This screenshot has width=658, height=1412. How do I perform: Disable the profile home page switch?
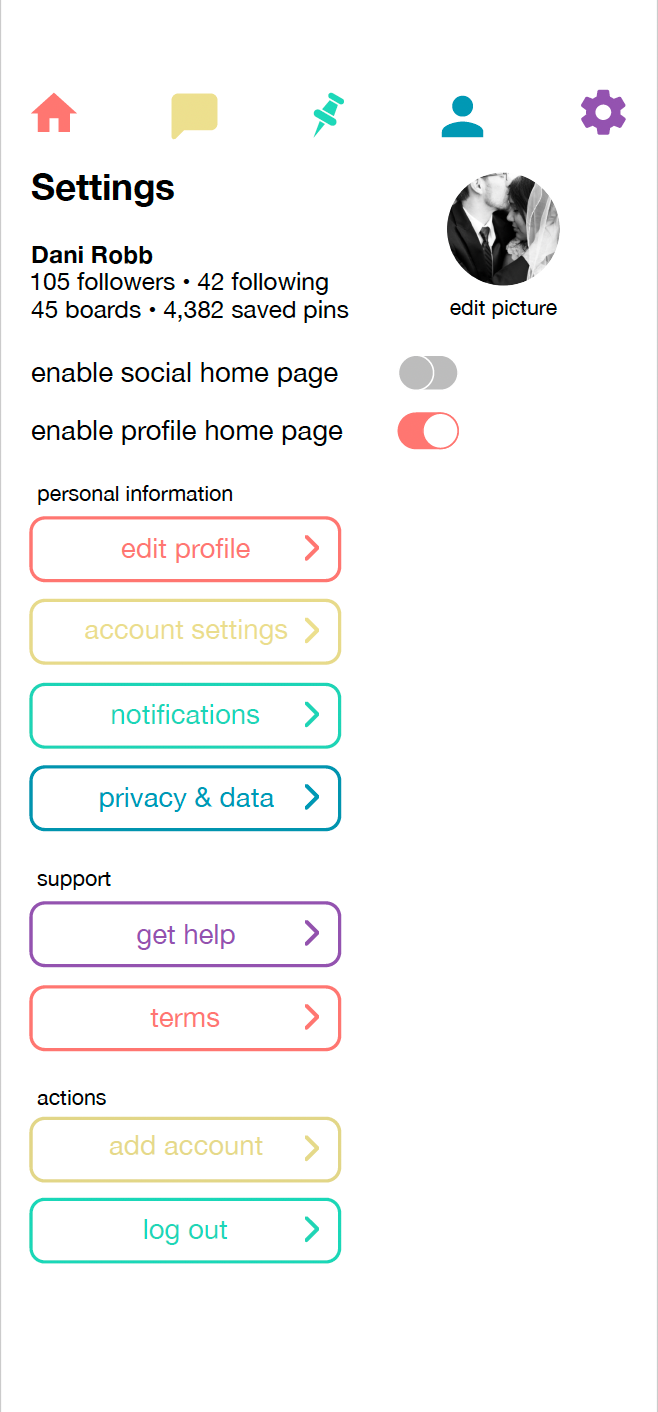428,431
